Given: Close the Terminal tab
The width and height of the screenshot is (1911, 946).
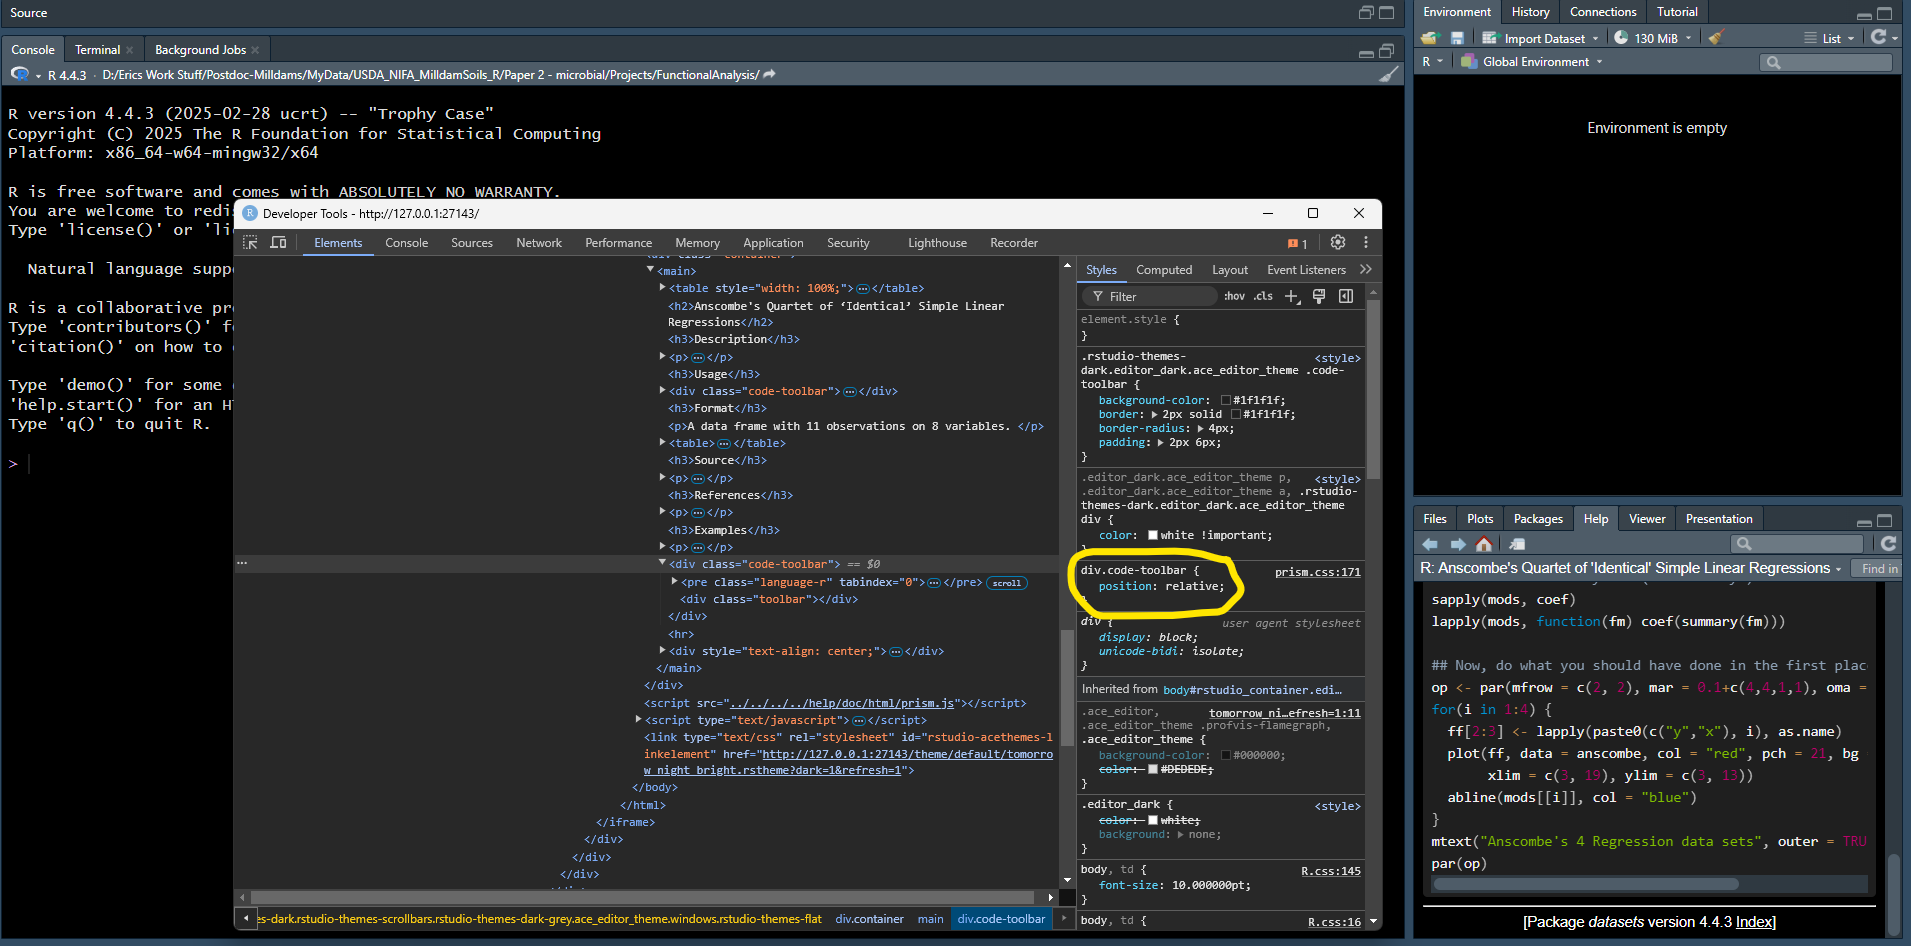Looking at the screenshot, I should [129, 50].
